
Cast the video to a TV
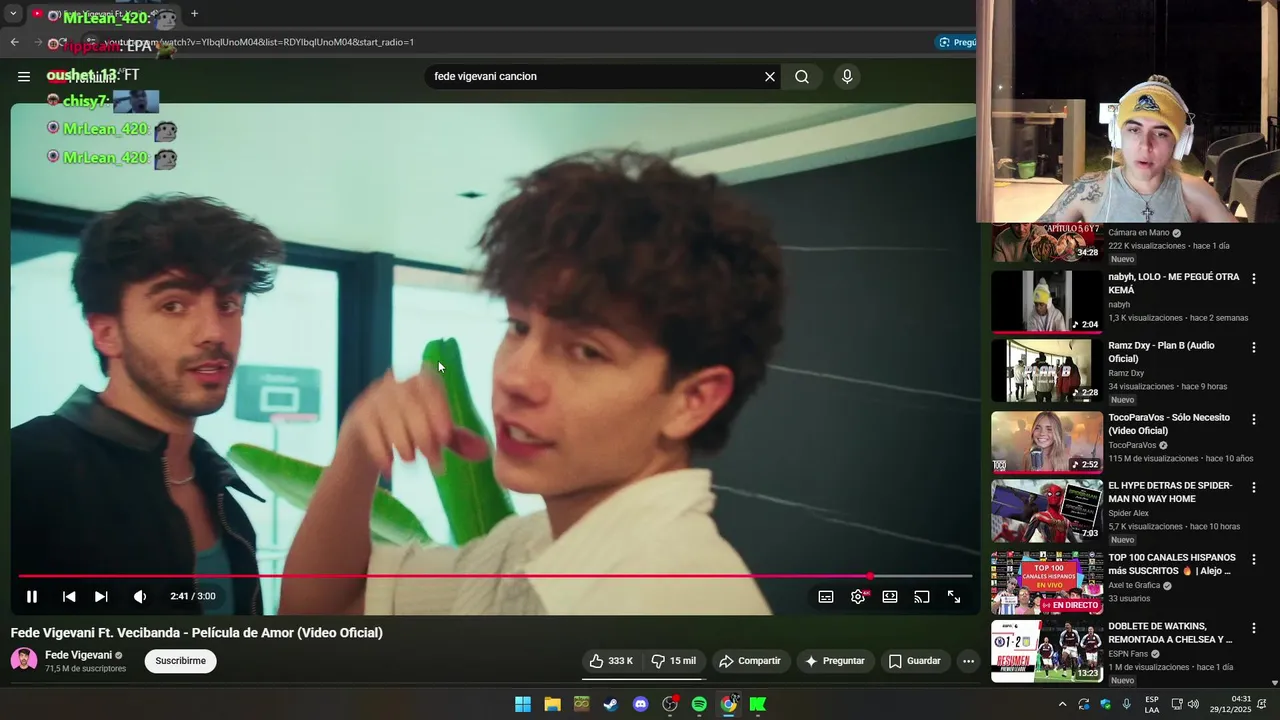coord(922,597)
